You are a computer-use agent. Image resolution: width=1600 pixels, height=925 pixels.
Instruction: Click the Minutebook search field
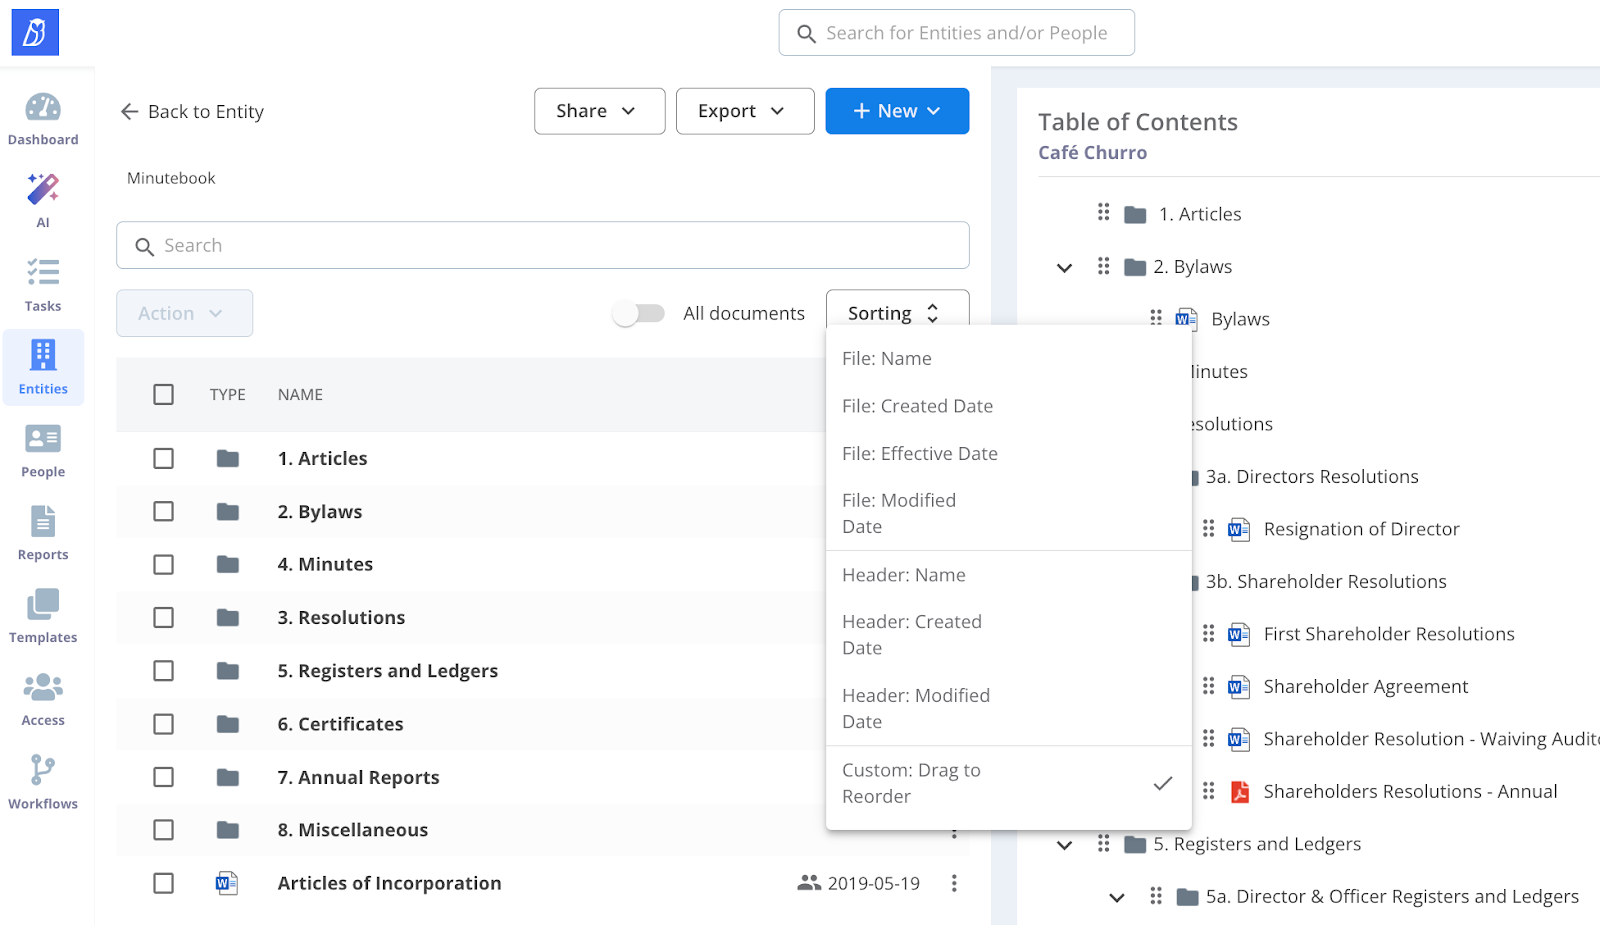(542, 245)
